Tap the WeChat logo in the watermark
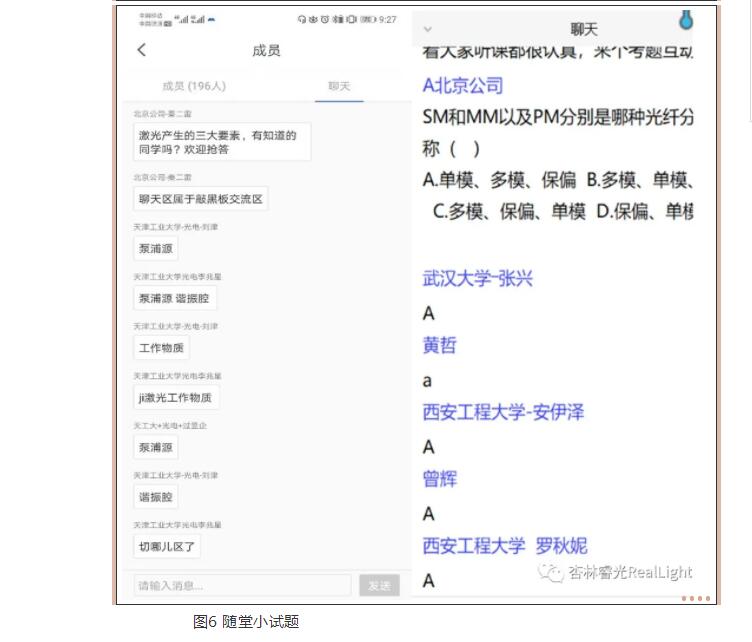 pyautogui.click(x=550, y=573)
